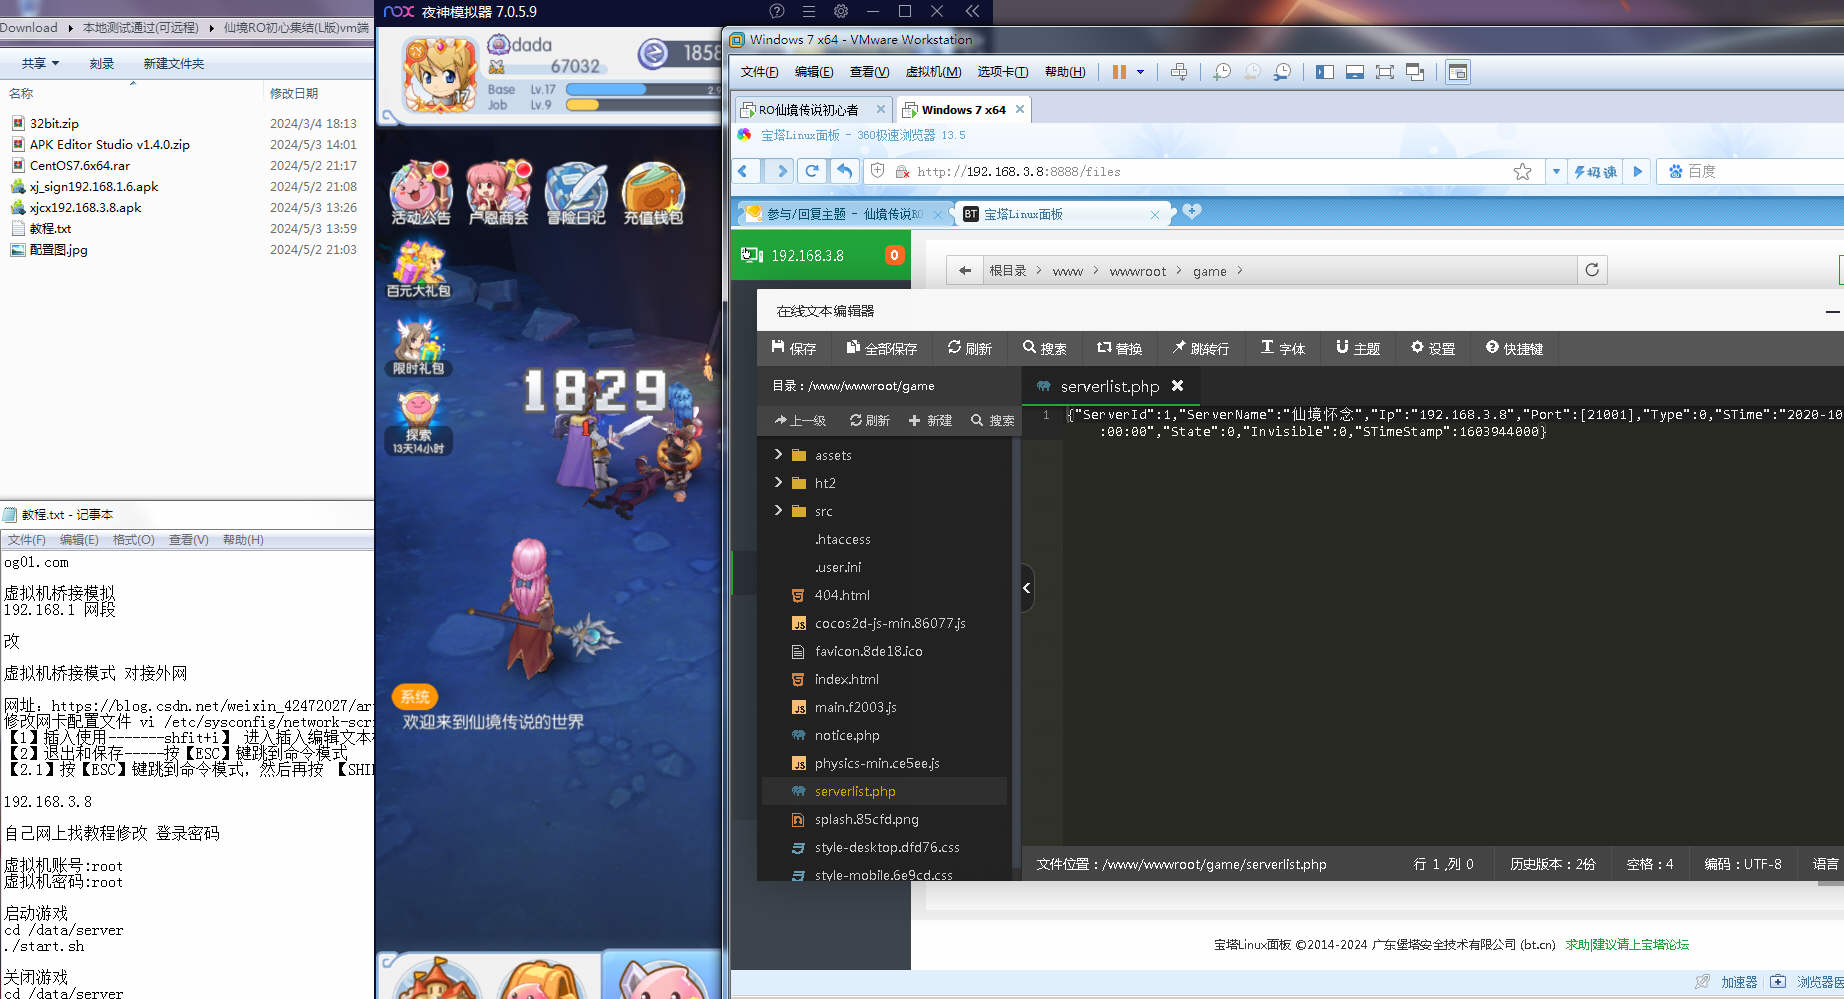
Task: Click the breadcrumb back arrow before 根目录
Action: [964, 271]
